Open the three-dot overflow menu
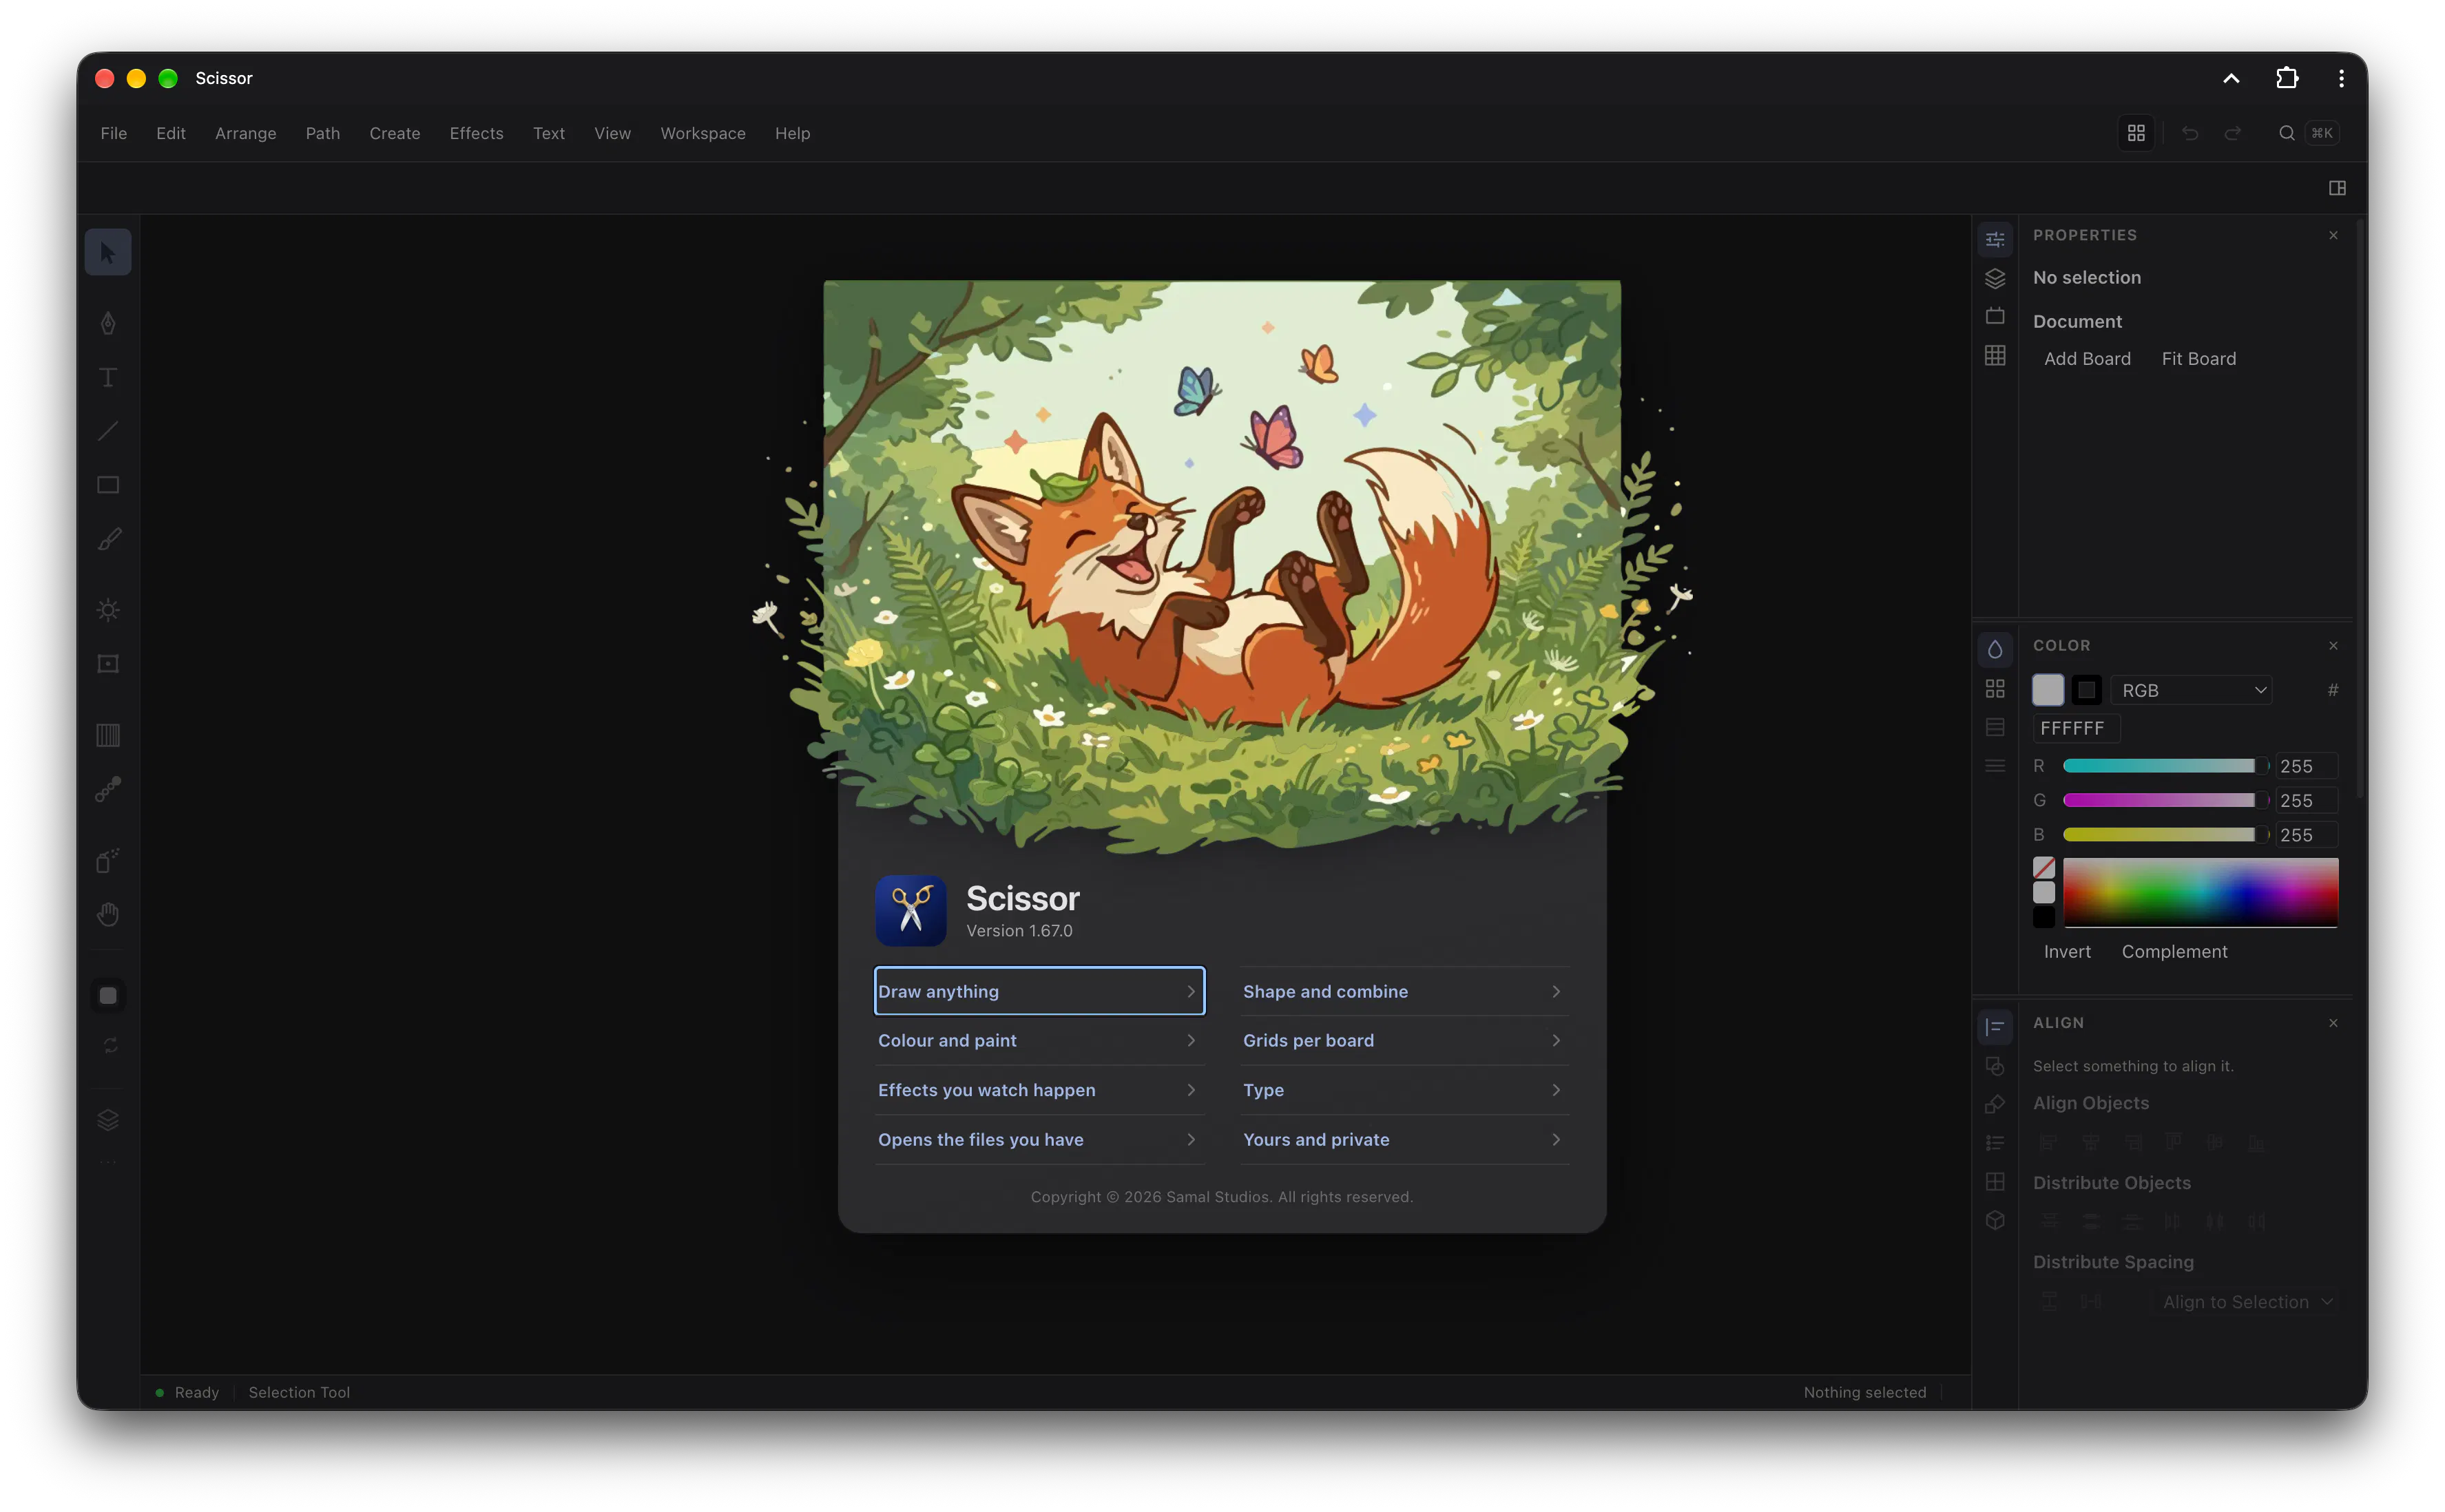 tap(2341, 78)
